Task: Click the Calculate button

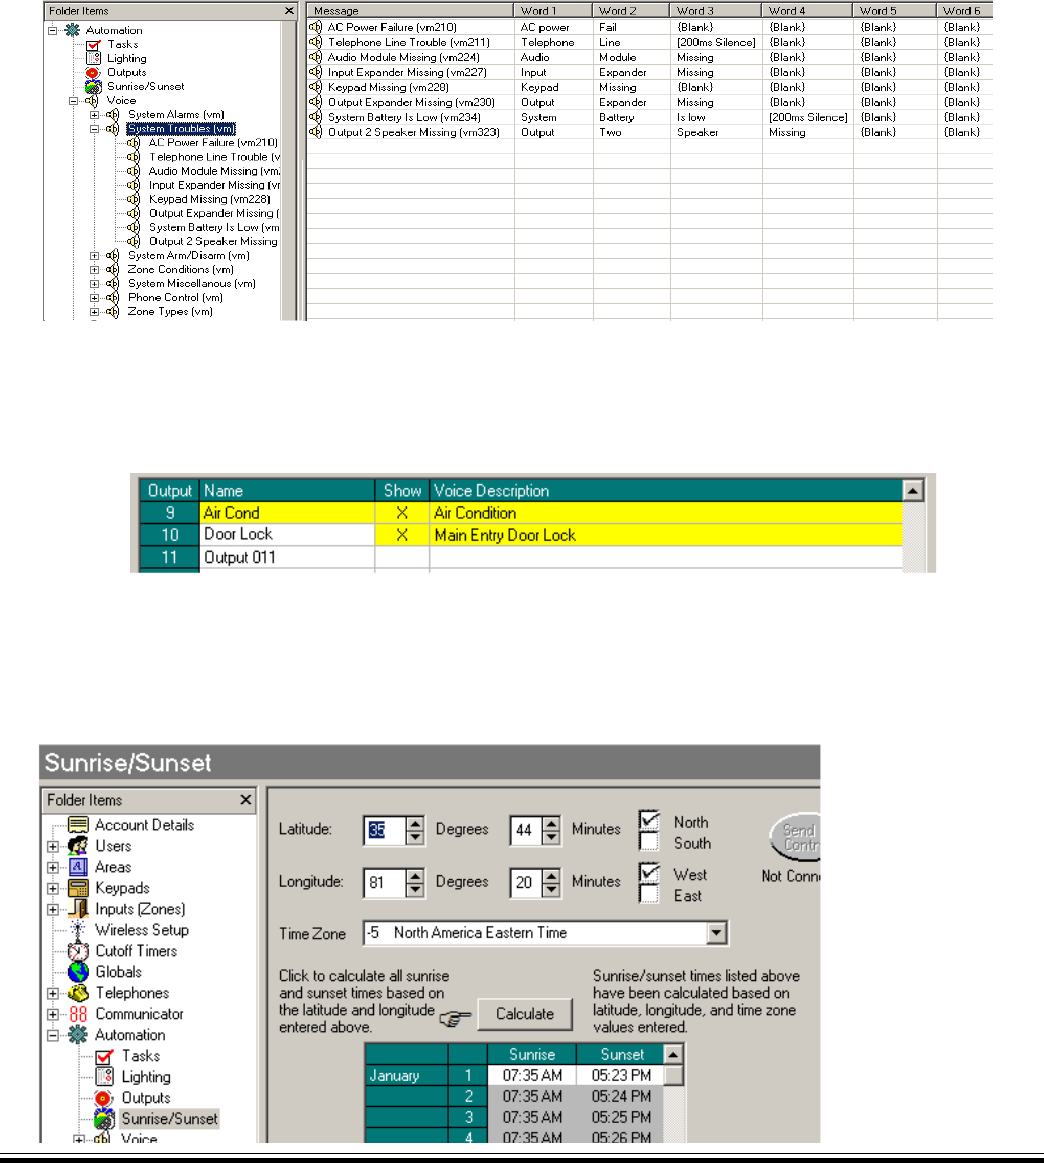Action: (x=525, y=1014)
